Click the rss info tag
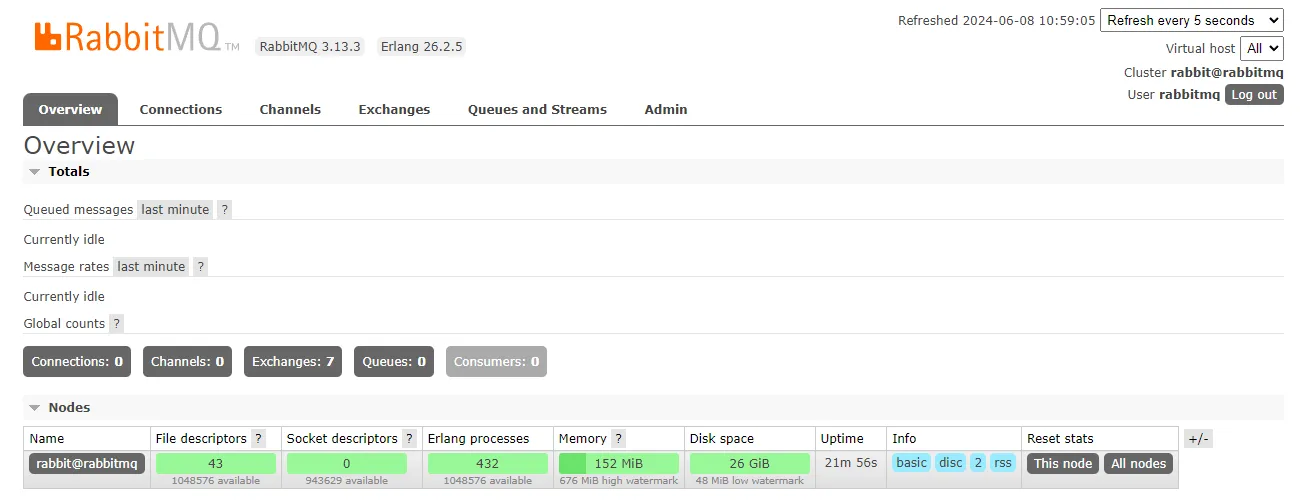This screenshot has height=503, width=1309. pyautogui.click(x=1002, y=463)
